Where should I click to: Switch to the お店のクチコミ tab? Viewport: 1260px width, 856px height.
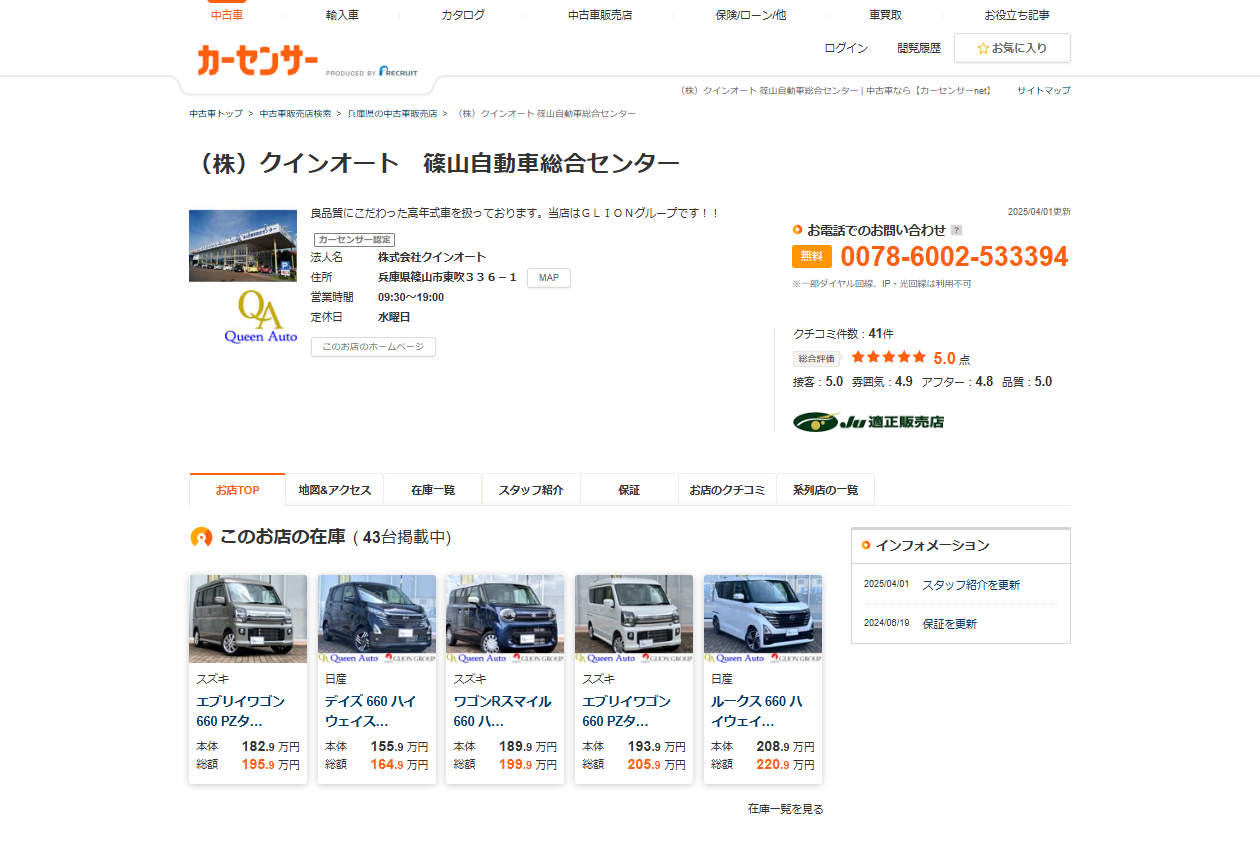point(727,490)
